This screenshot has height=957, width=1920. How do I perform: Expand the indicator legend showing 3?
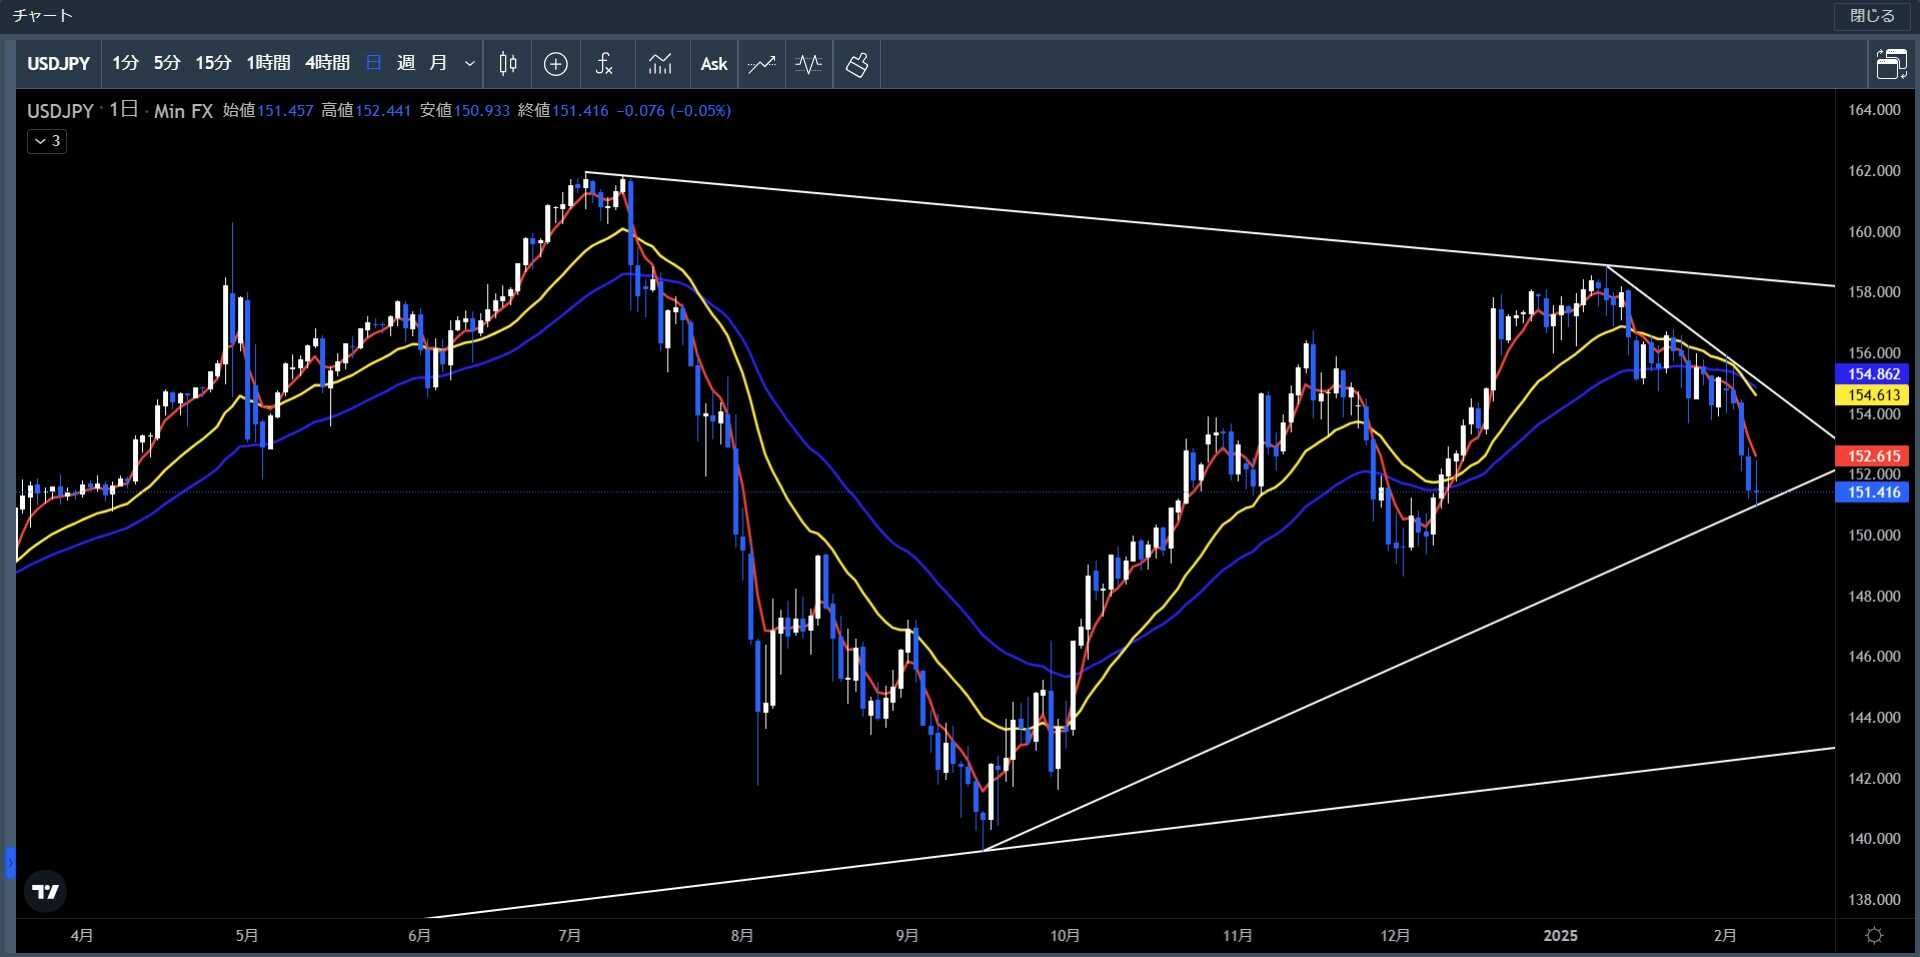tap(47, 141)
